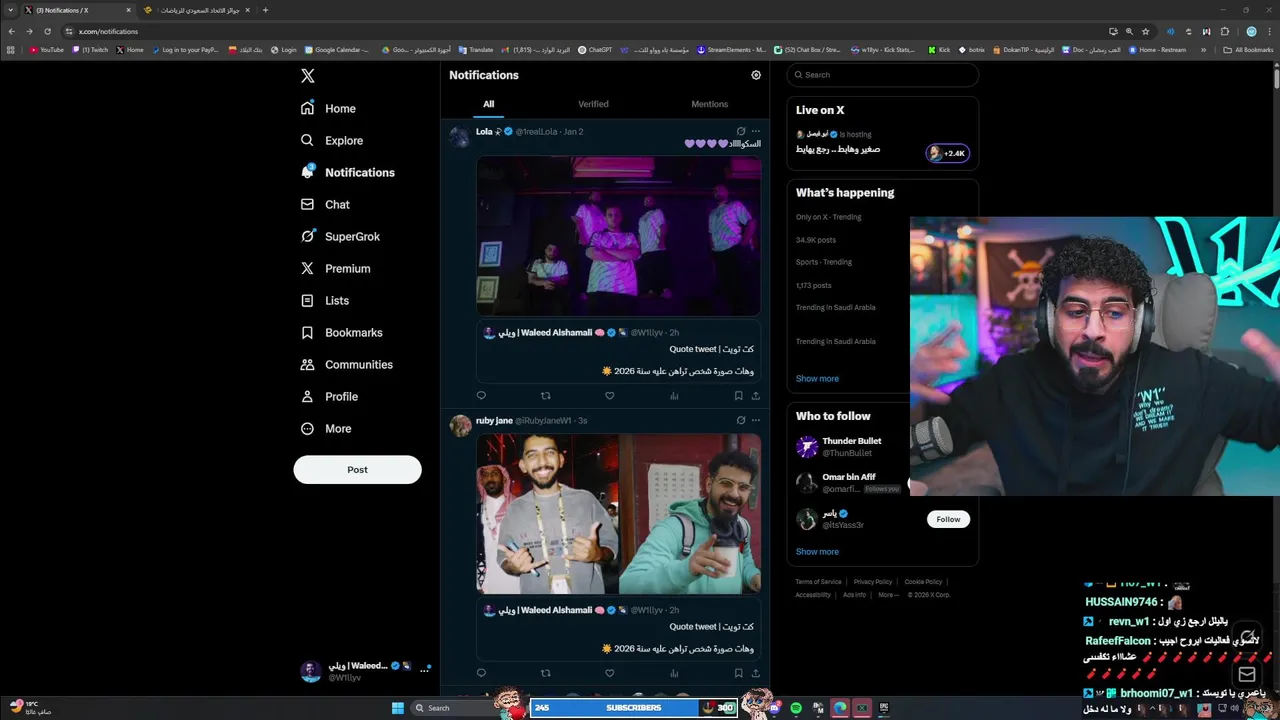This screenshot has height=720, width=1280.
Task: Click the browser zoom magnifier icon
Action: pyautogui.click(x=1129, y=31)
